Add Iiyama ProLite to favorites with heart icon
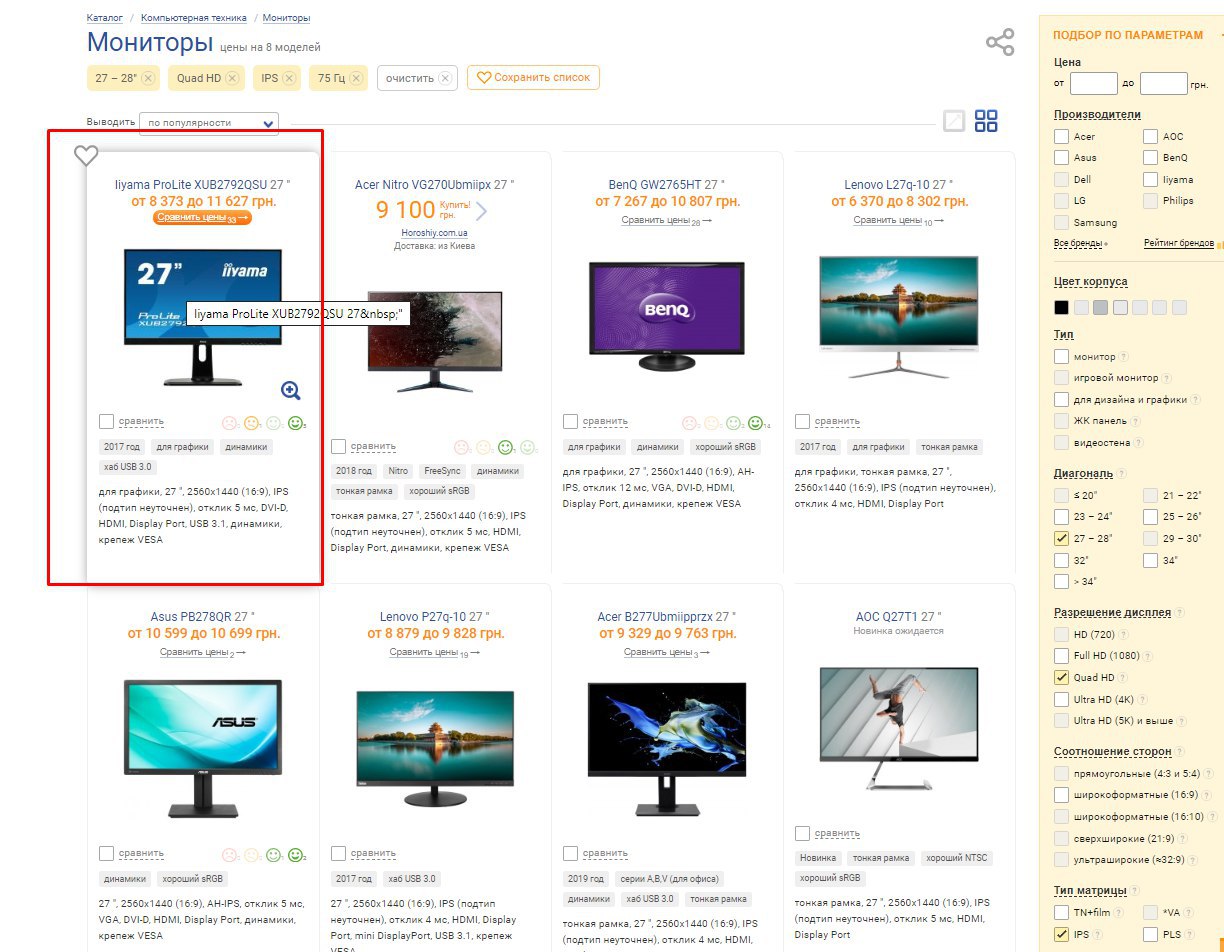Image resolution: width=1224 pixels, height=952 pixels. pos(86,156)
